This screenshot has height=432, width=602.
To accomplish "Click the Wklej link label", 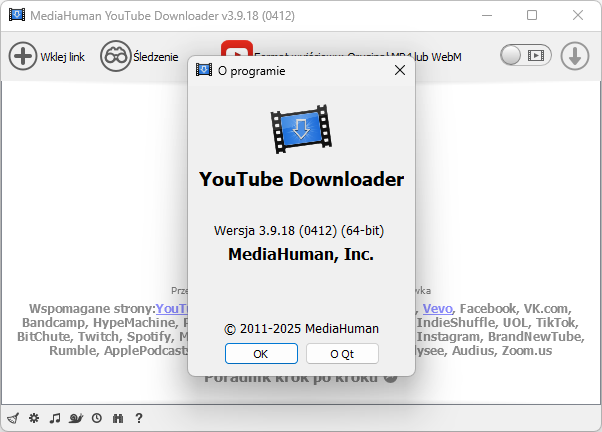I will (63, 57).
